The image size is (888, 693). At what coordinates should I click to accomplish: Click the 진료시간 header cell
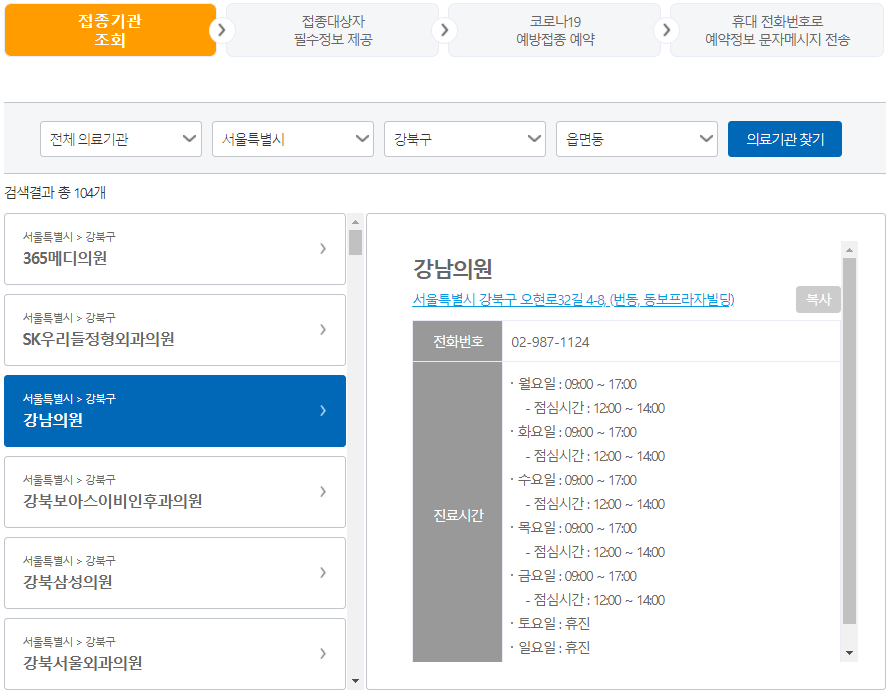pos(458,512)
